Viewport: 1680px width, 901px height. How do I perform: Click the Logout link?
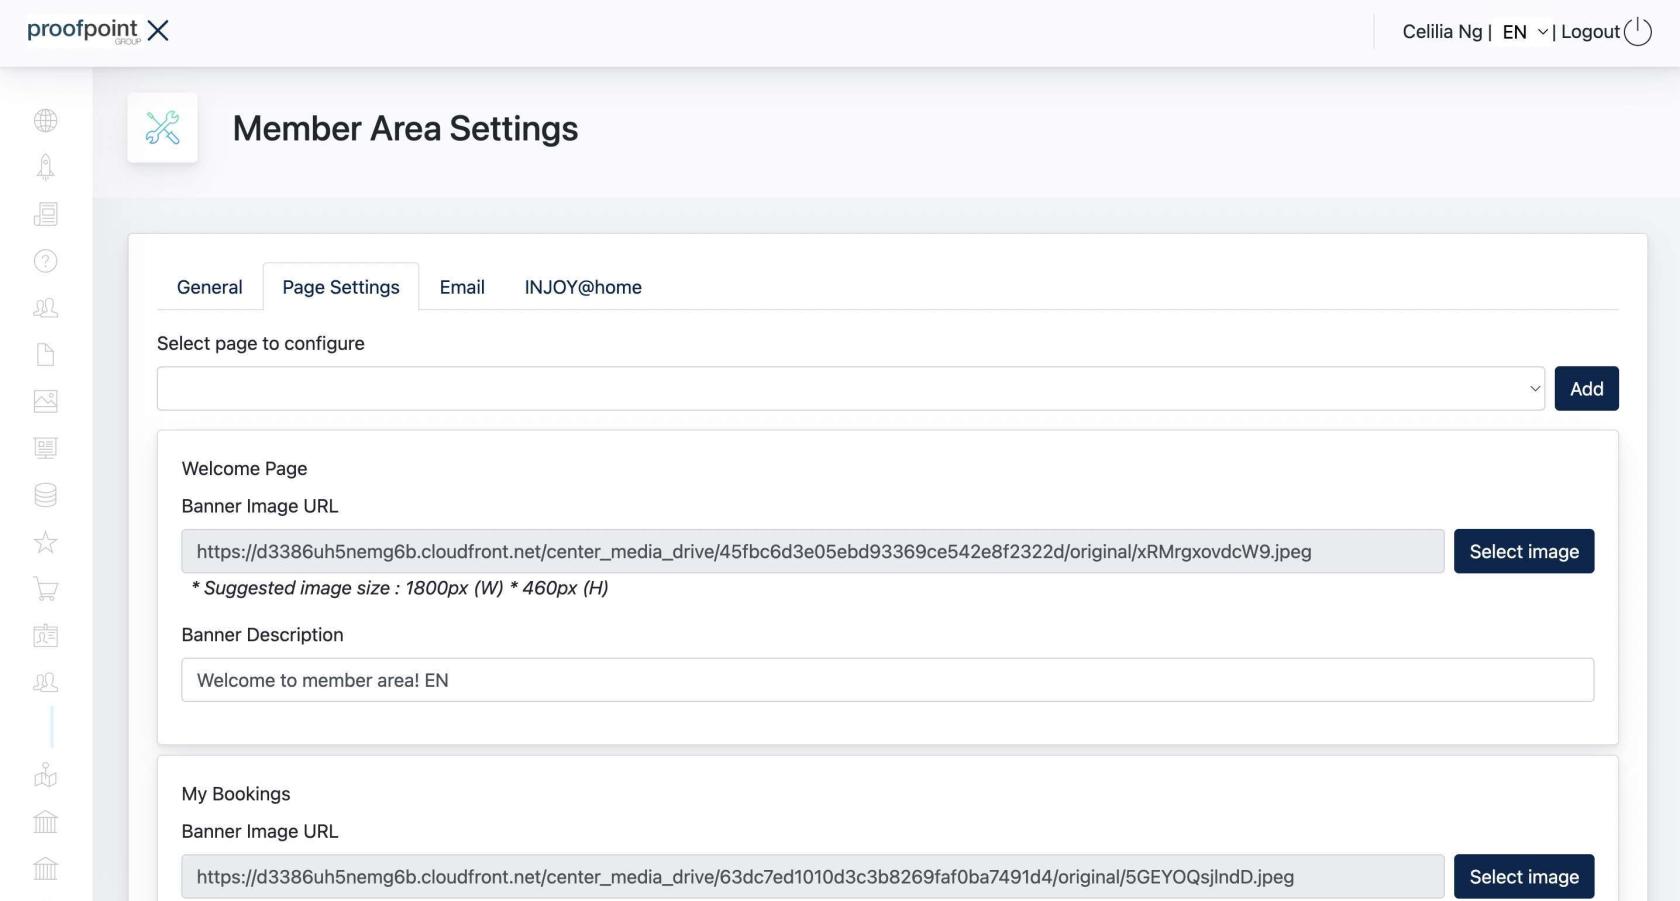pyautogui.click(x=1590, y=32)
